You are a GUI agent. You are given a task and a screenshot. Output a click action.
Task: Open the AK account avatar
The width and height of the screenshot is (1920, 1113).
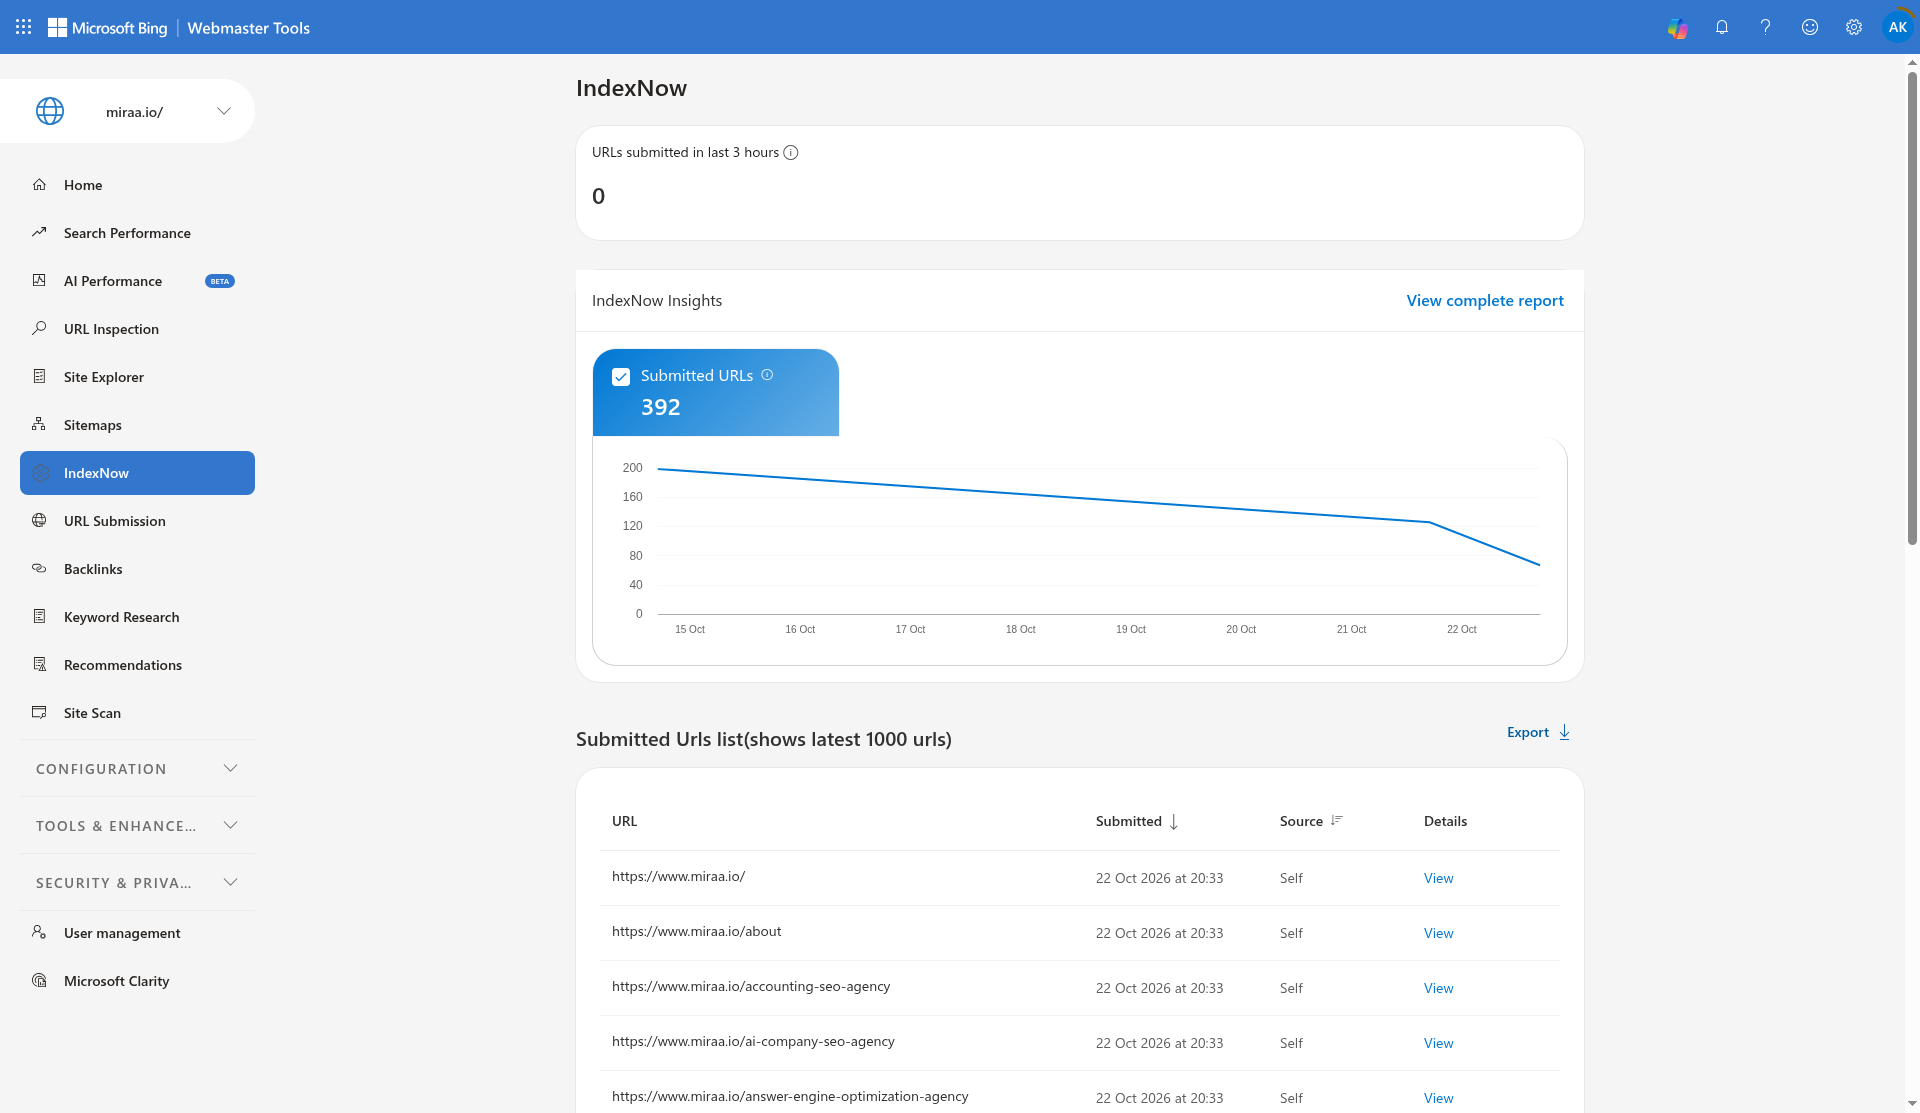coord(1897,28)
